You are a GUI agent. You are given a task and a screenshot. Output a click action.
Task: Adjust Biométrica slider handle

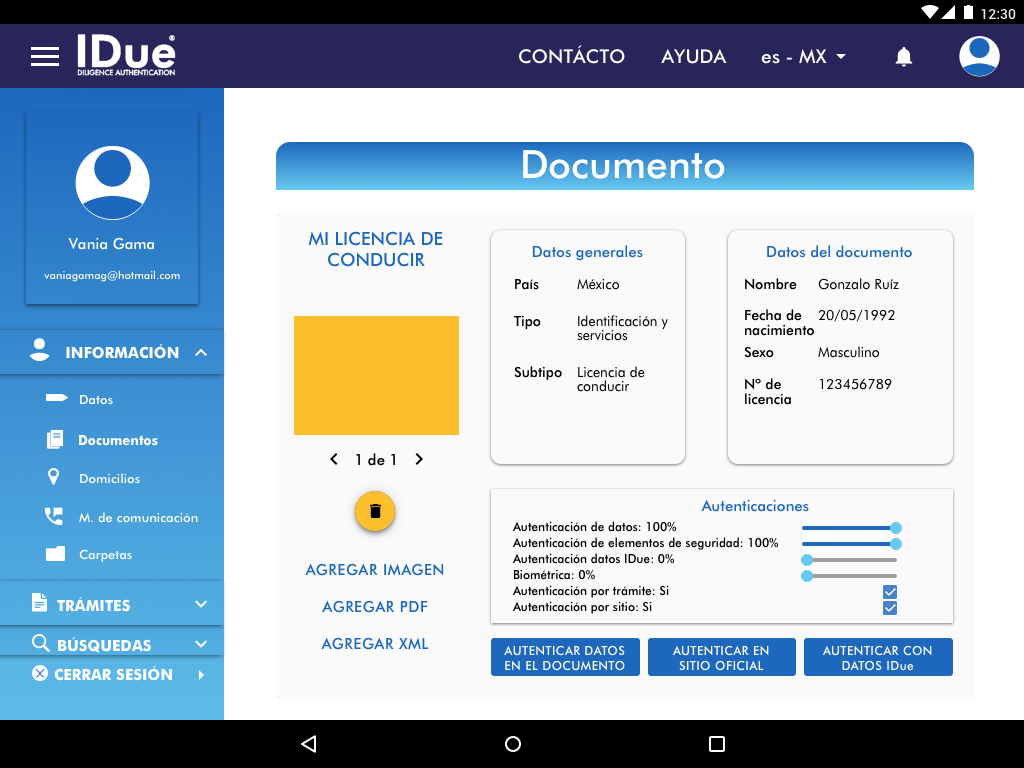tap(806, 576)
